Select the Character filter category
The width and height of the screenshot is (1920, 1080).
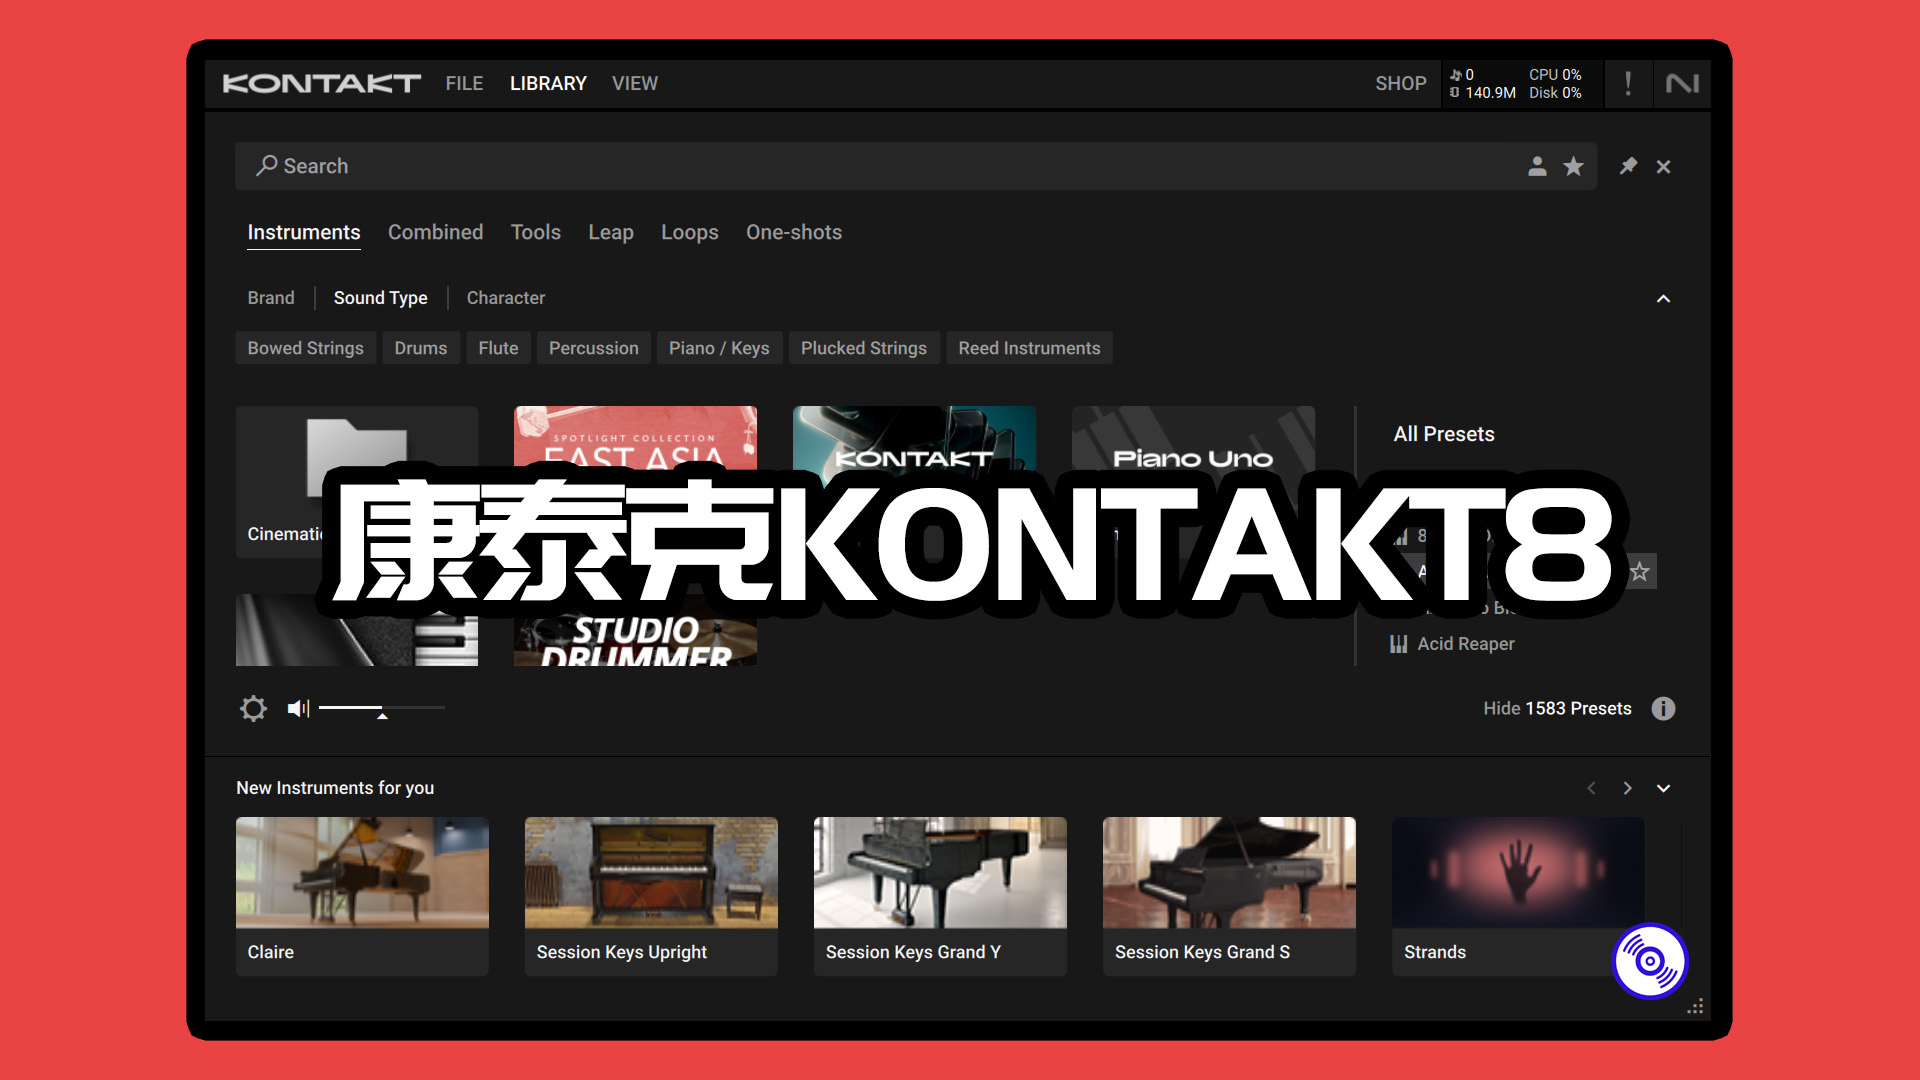(505, 298)
